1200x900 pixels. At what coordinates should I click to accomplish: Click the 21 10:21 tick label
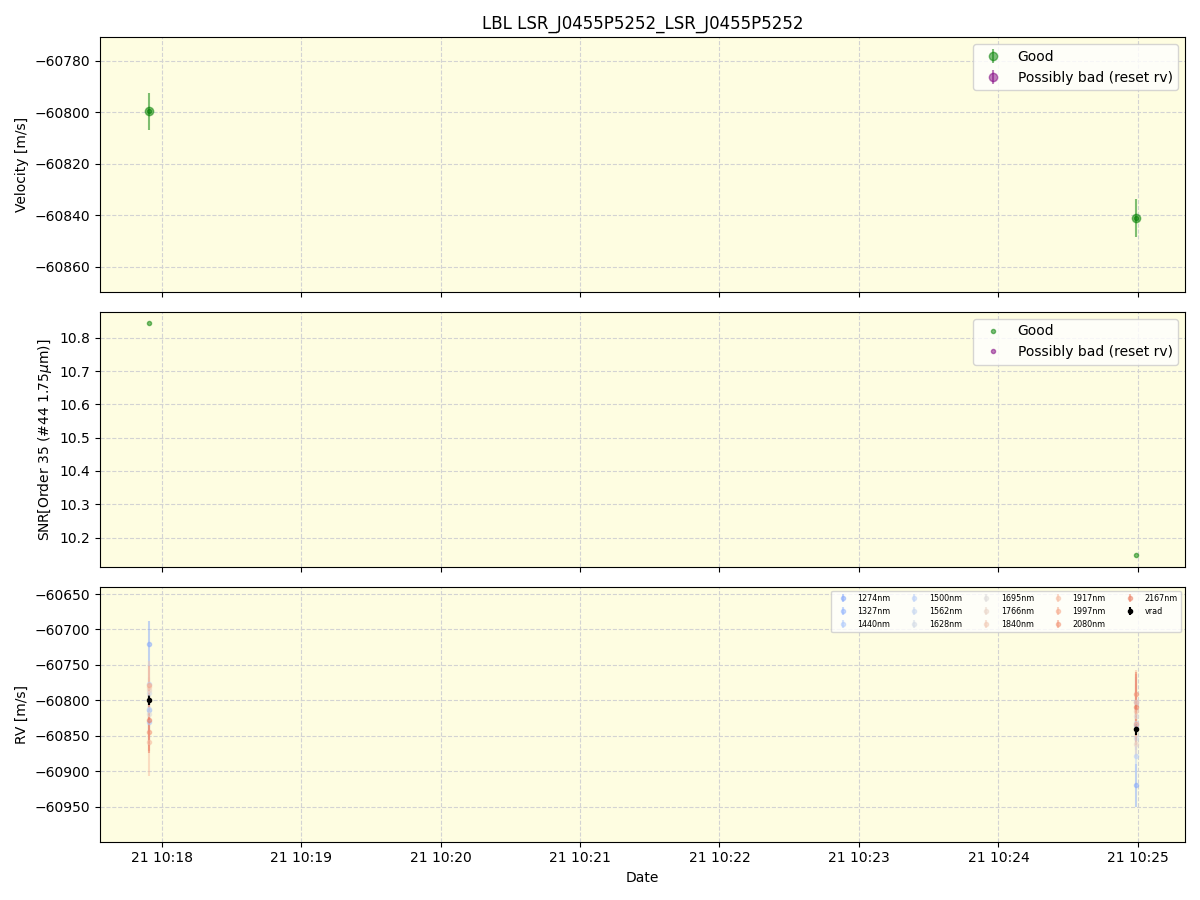[580, 858]
